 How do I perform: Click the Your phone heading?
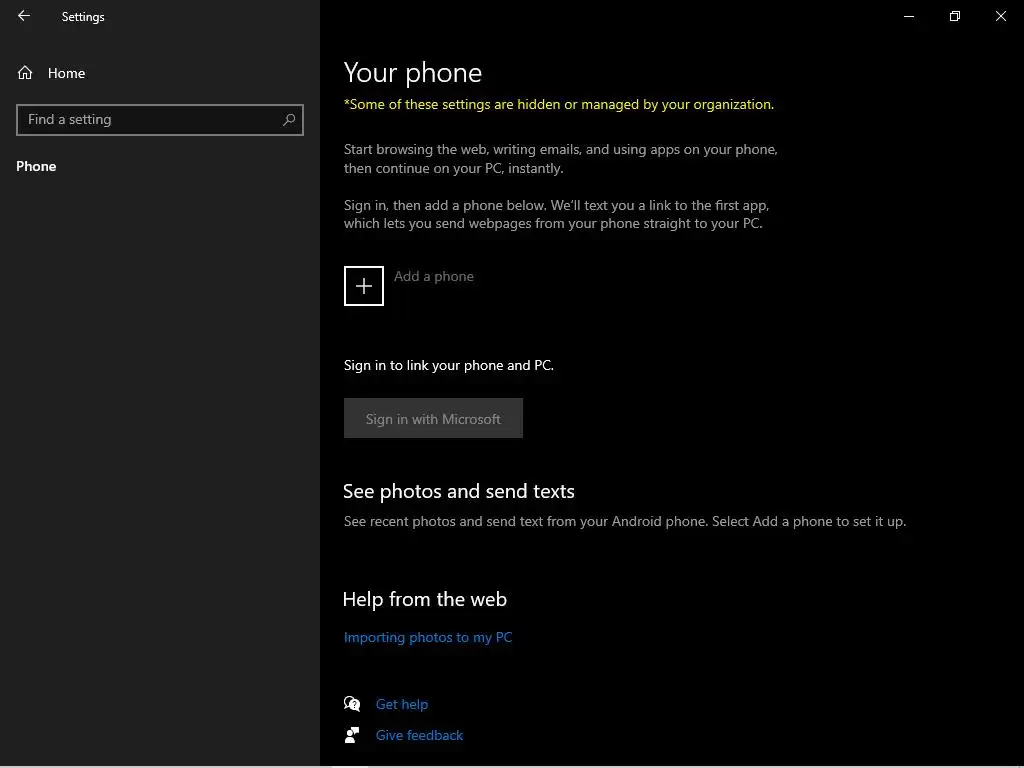point(413,72)
